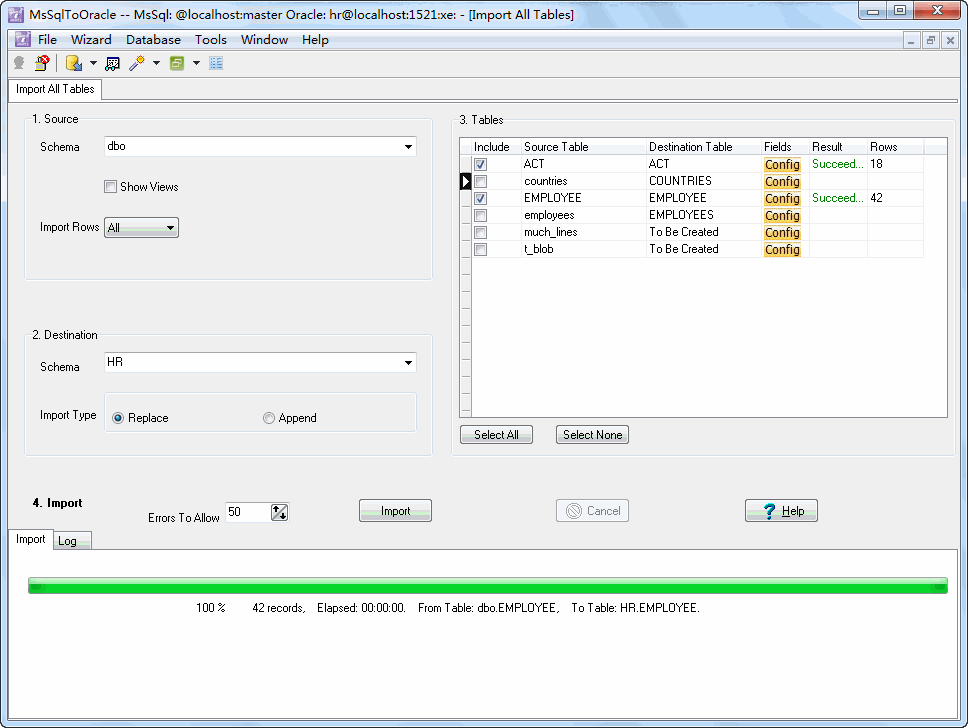
Task: Click the magic wand wizard icon
Action: coord(136,63)
